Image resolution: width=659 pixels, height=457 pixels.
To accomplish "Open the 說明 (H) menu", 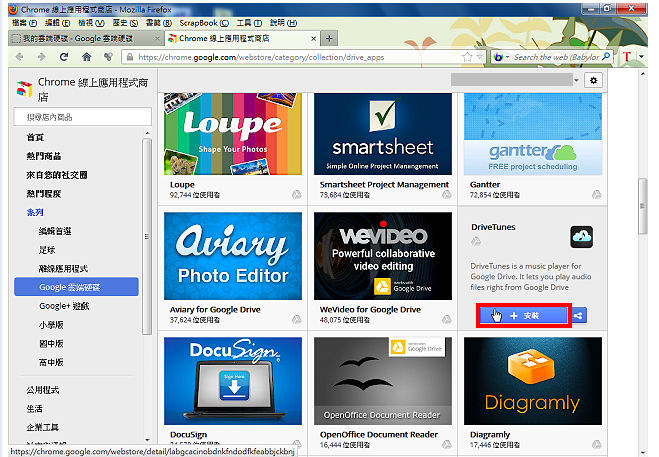I will (x=283, y=23).
